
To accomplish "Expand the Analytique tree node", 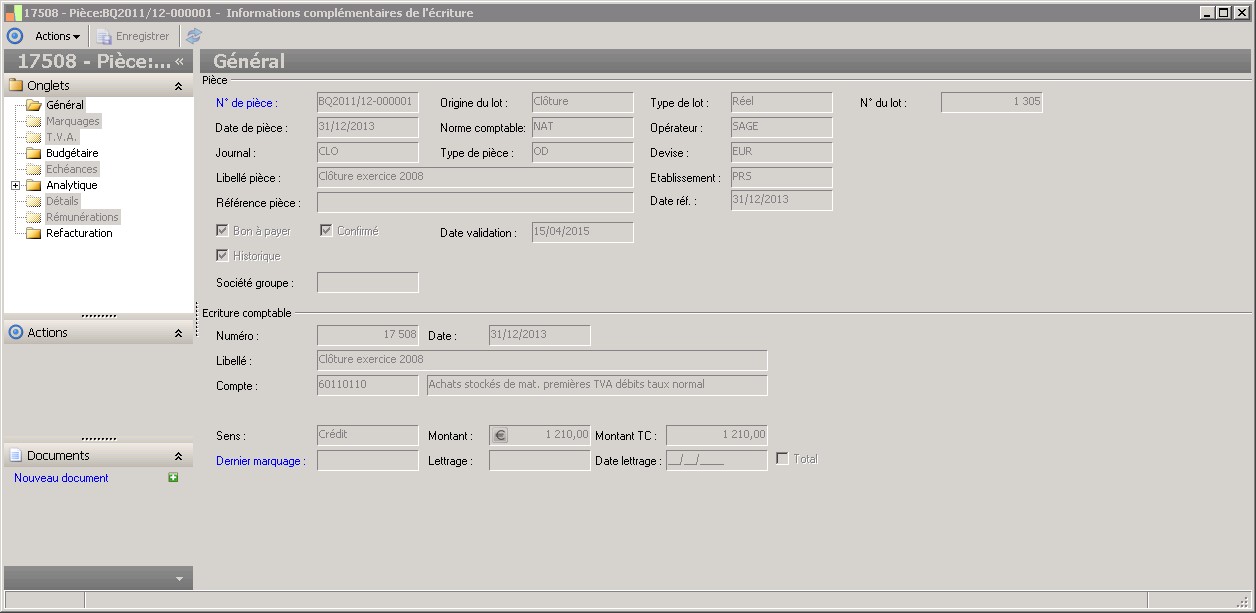I will point(16,185).
